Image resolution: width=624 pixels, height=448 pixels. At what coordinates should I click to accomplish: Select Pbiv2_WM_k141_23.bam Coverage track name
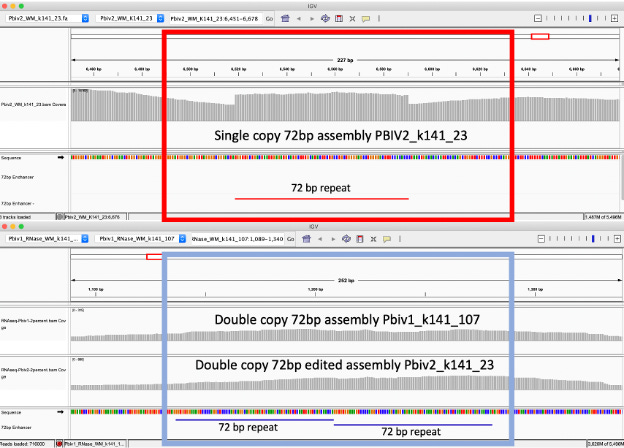34,104
